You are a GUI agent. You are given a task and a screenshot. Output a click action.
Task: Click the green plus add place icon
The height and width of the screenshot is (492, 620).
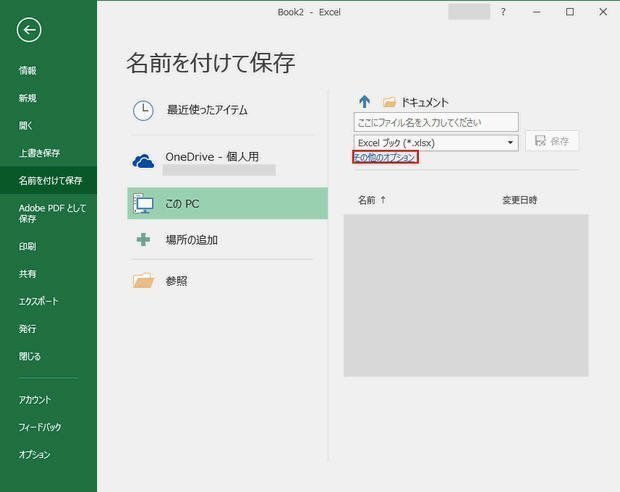click(x=143, y=240)
